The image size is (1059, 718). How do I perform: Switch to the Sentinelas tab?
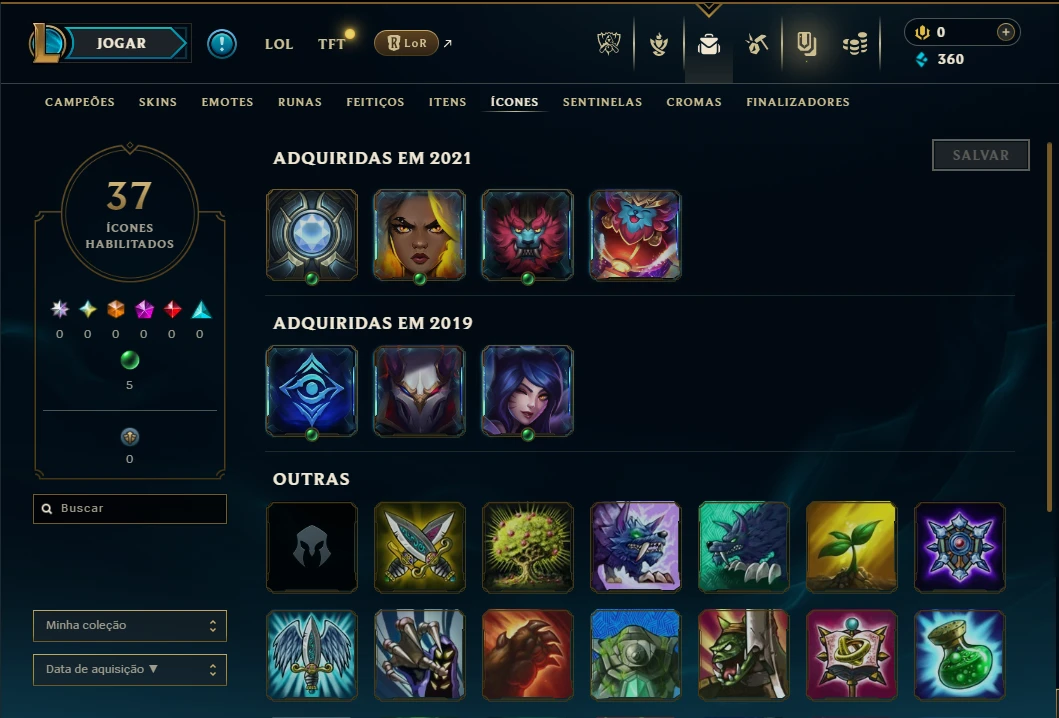[x=602, y=102]
